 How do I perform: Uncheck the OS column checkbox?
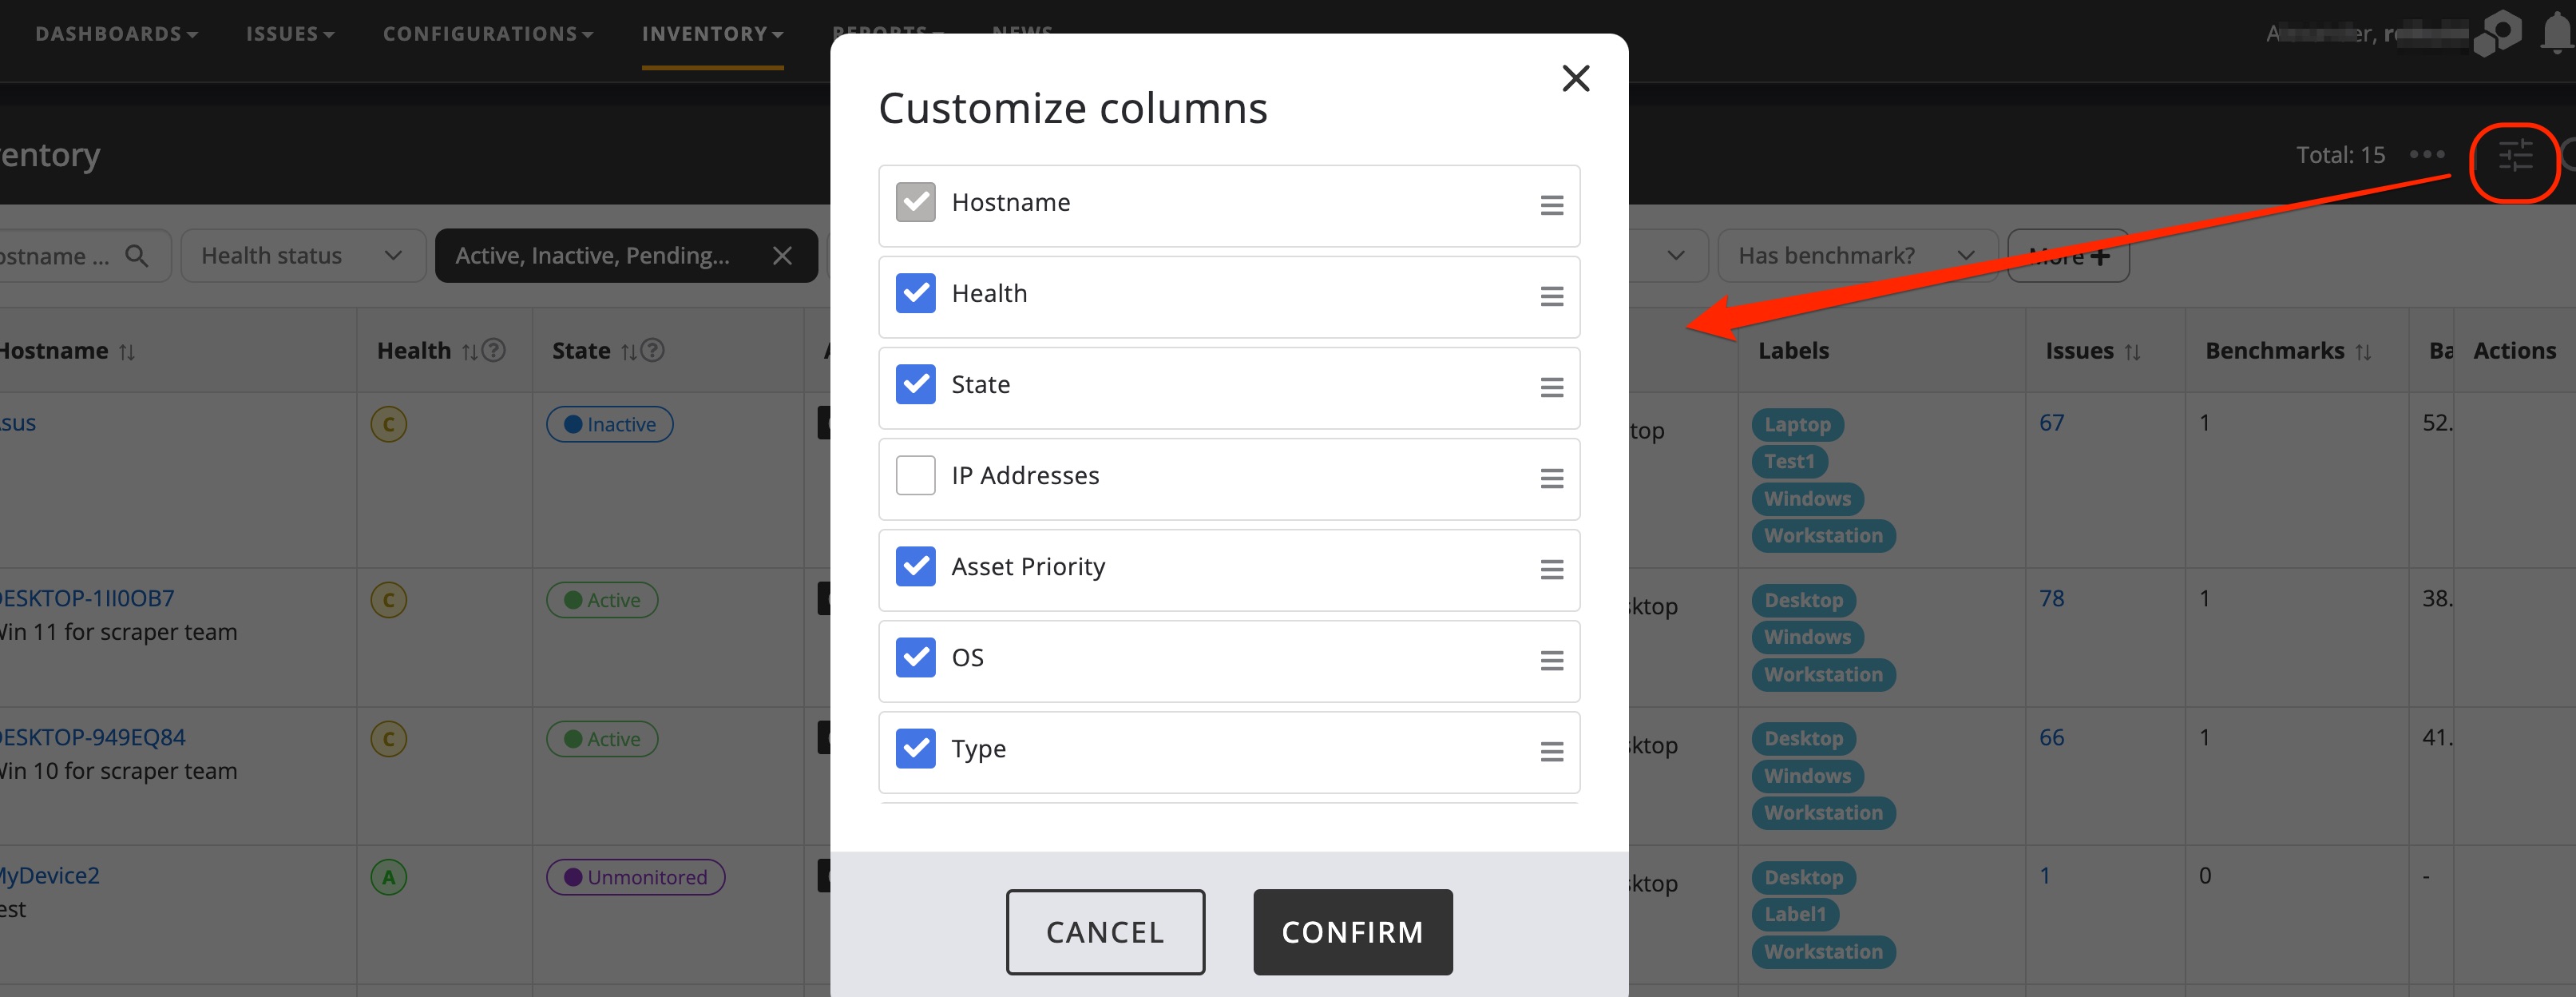(x=915, y=657)
